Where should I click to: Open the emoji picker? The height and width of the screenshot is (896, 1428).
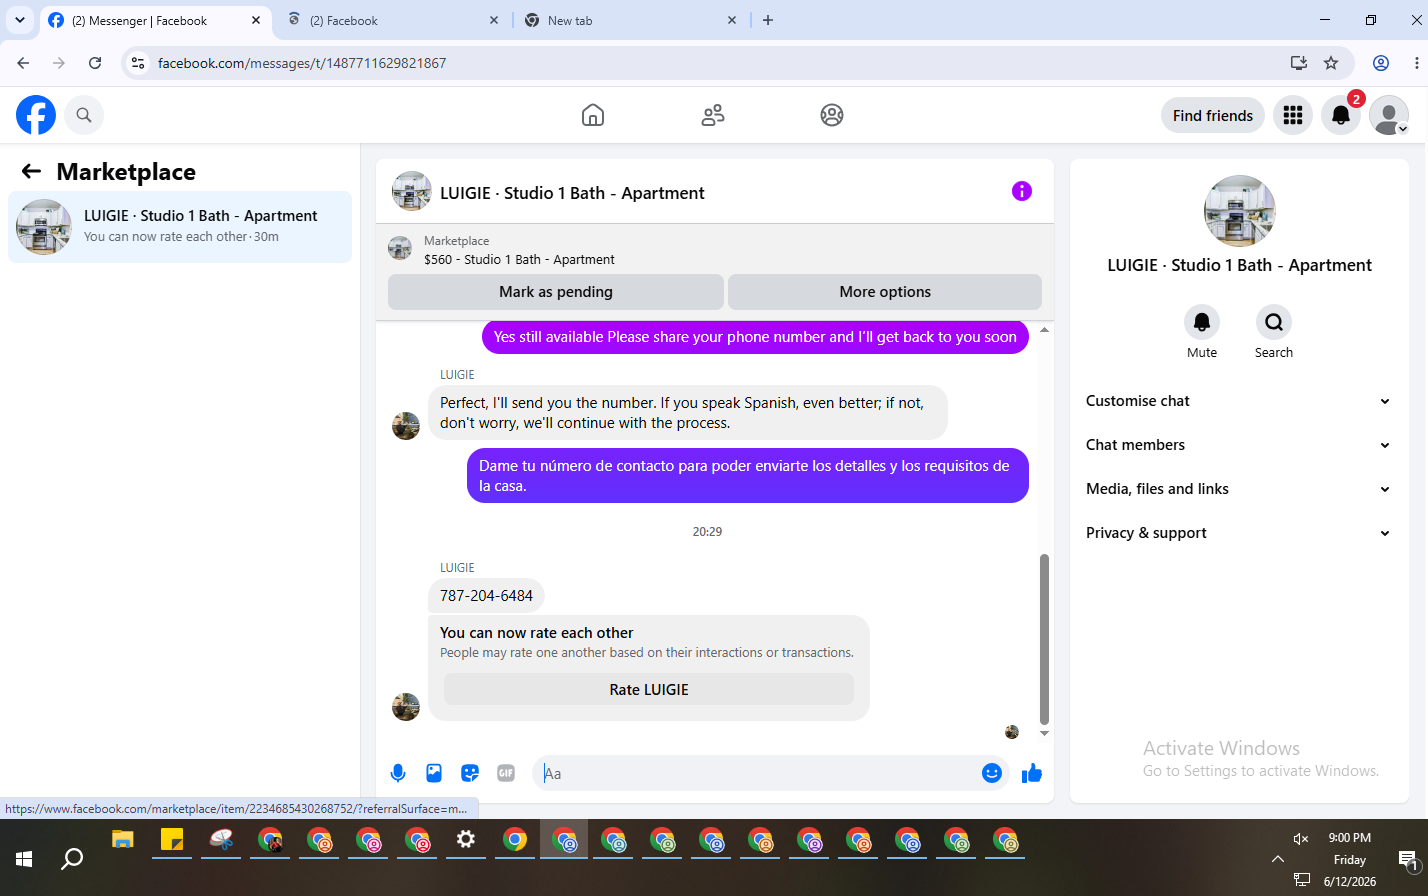pyautogui.click(x=992, y=773)
